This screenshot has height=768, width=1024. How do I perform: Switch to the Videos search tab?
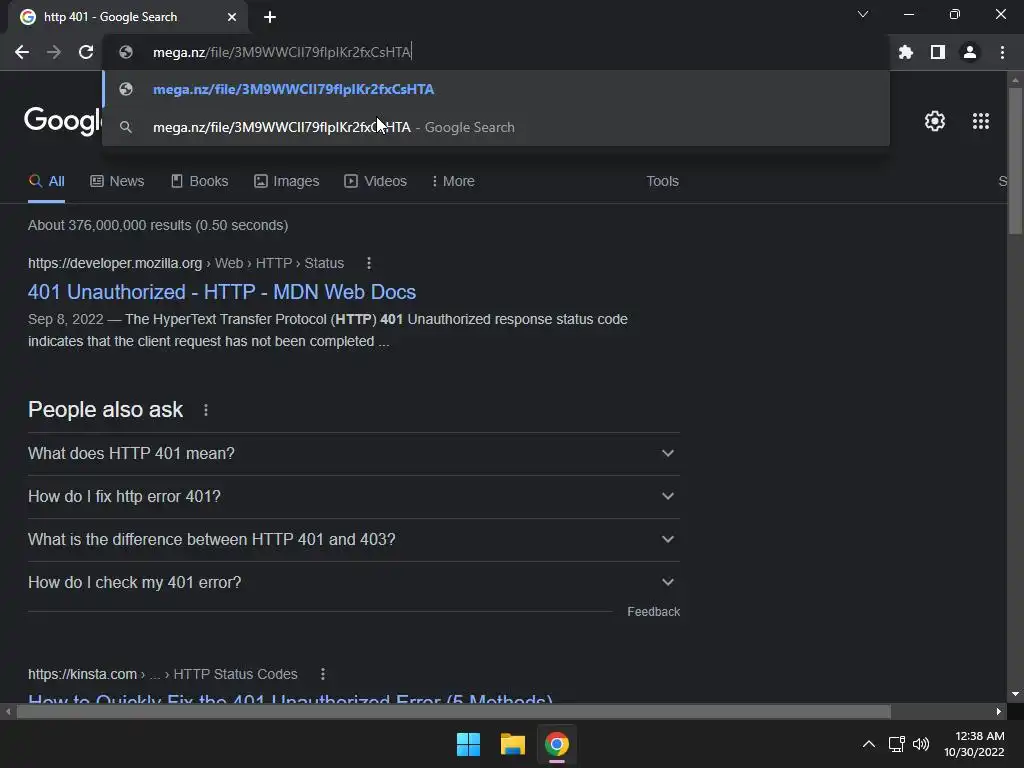[376, 181]
